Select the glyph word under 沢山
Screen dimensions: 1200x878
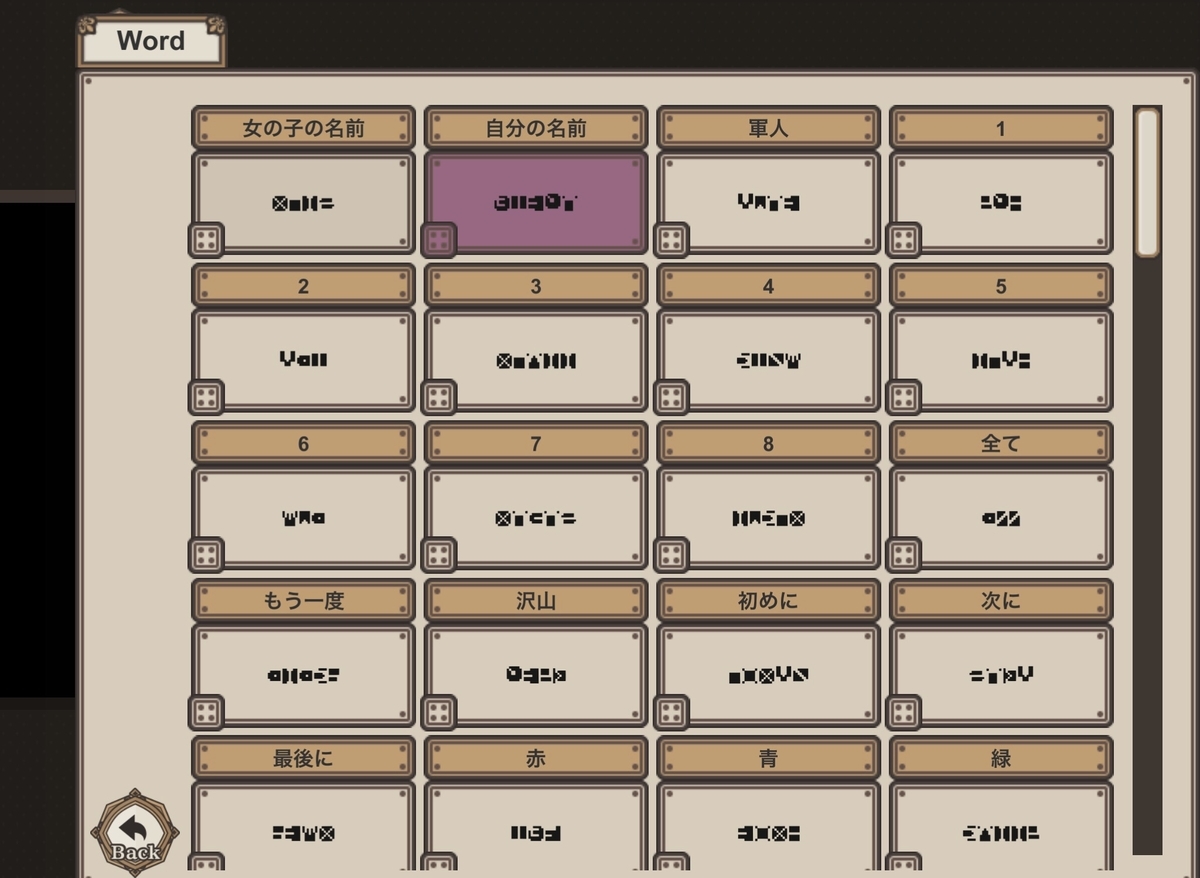tap(536, 675)
